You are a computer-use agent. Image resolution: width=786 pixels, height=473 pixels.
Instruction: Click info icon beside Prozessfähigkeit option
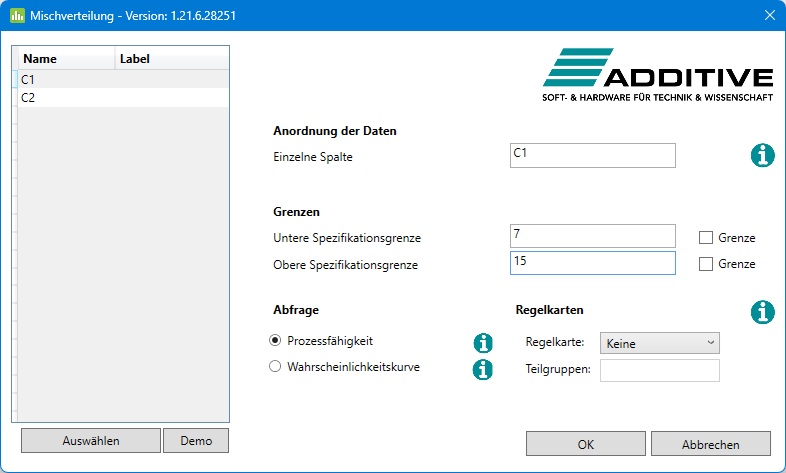click(483, 343)
